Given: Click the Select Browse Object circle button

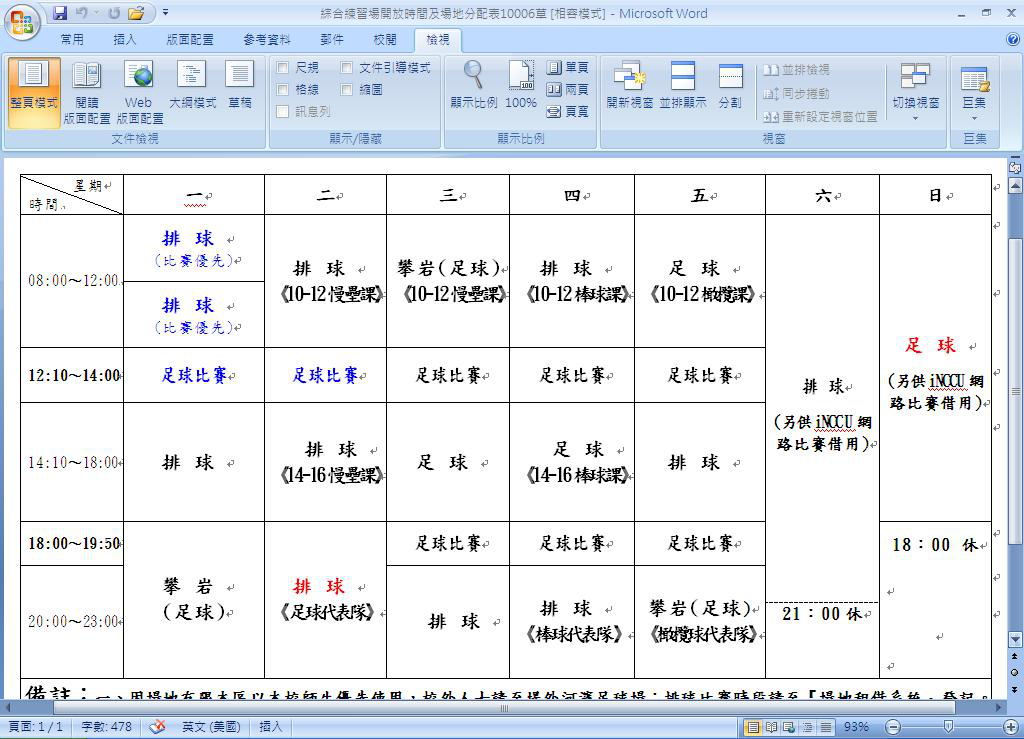Looking at the screenshot, I should 1015,672.
